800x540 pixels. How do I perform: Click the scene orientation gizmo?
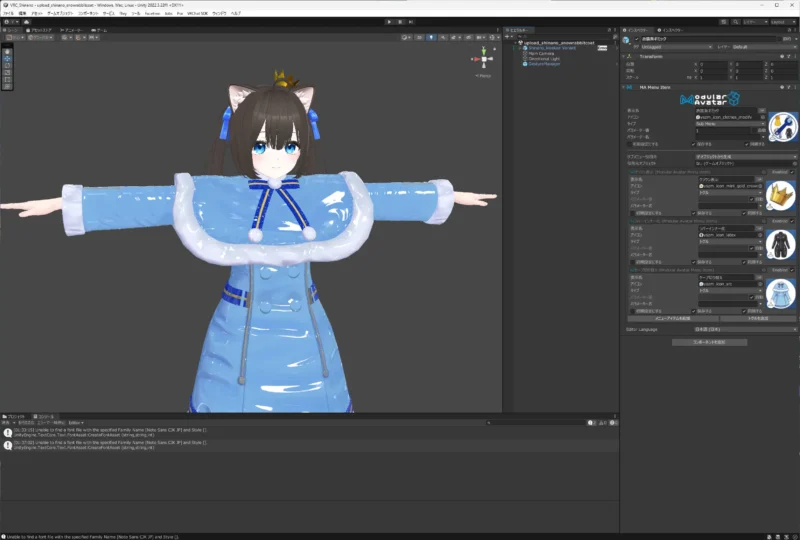pyautogui.click(x=484, y=59)
